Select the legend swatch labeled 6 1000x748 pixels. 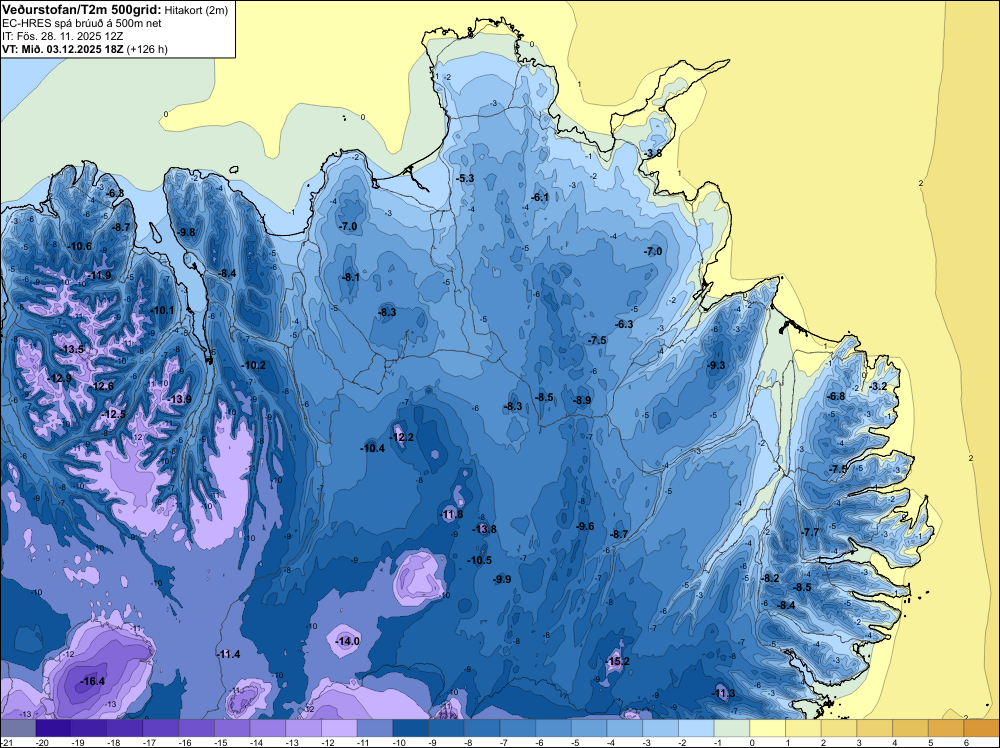coord(982,728)
